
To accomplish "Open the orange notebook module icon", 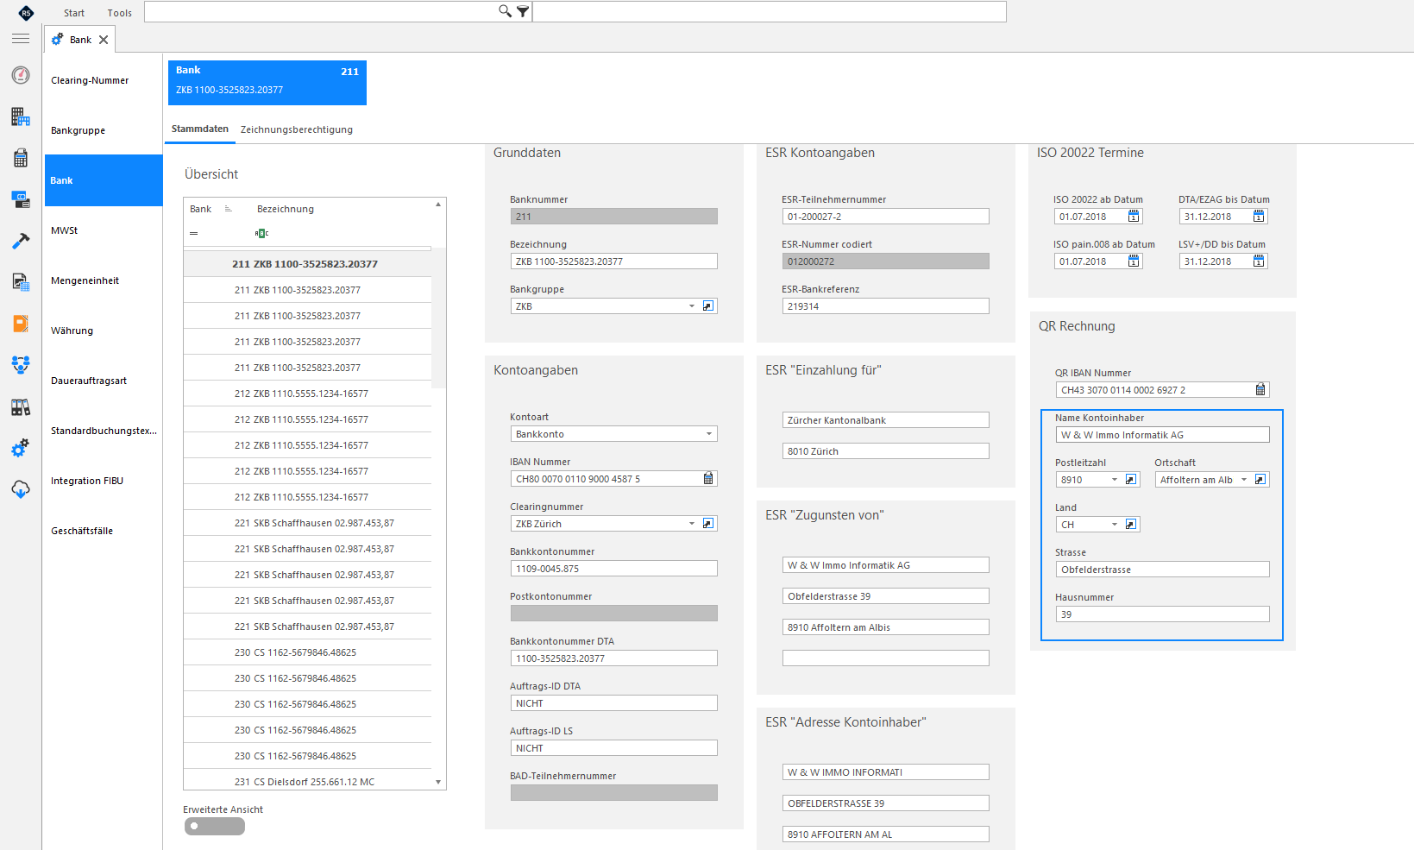I will [x=20, y=324].
